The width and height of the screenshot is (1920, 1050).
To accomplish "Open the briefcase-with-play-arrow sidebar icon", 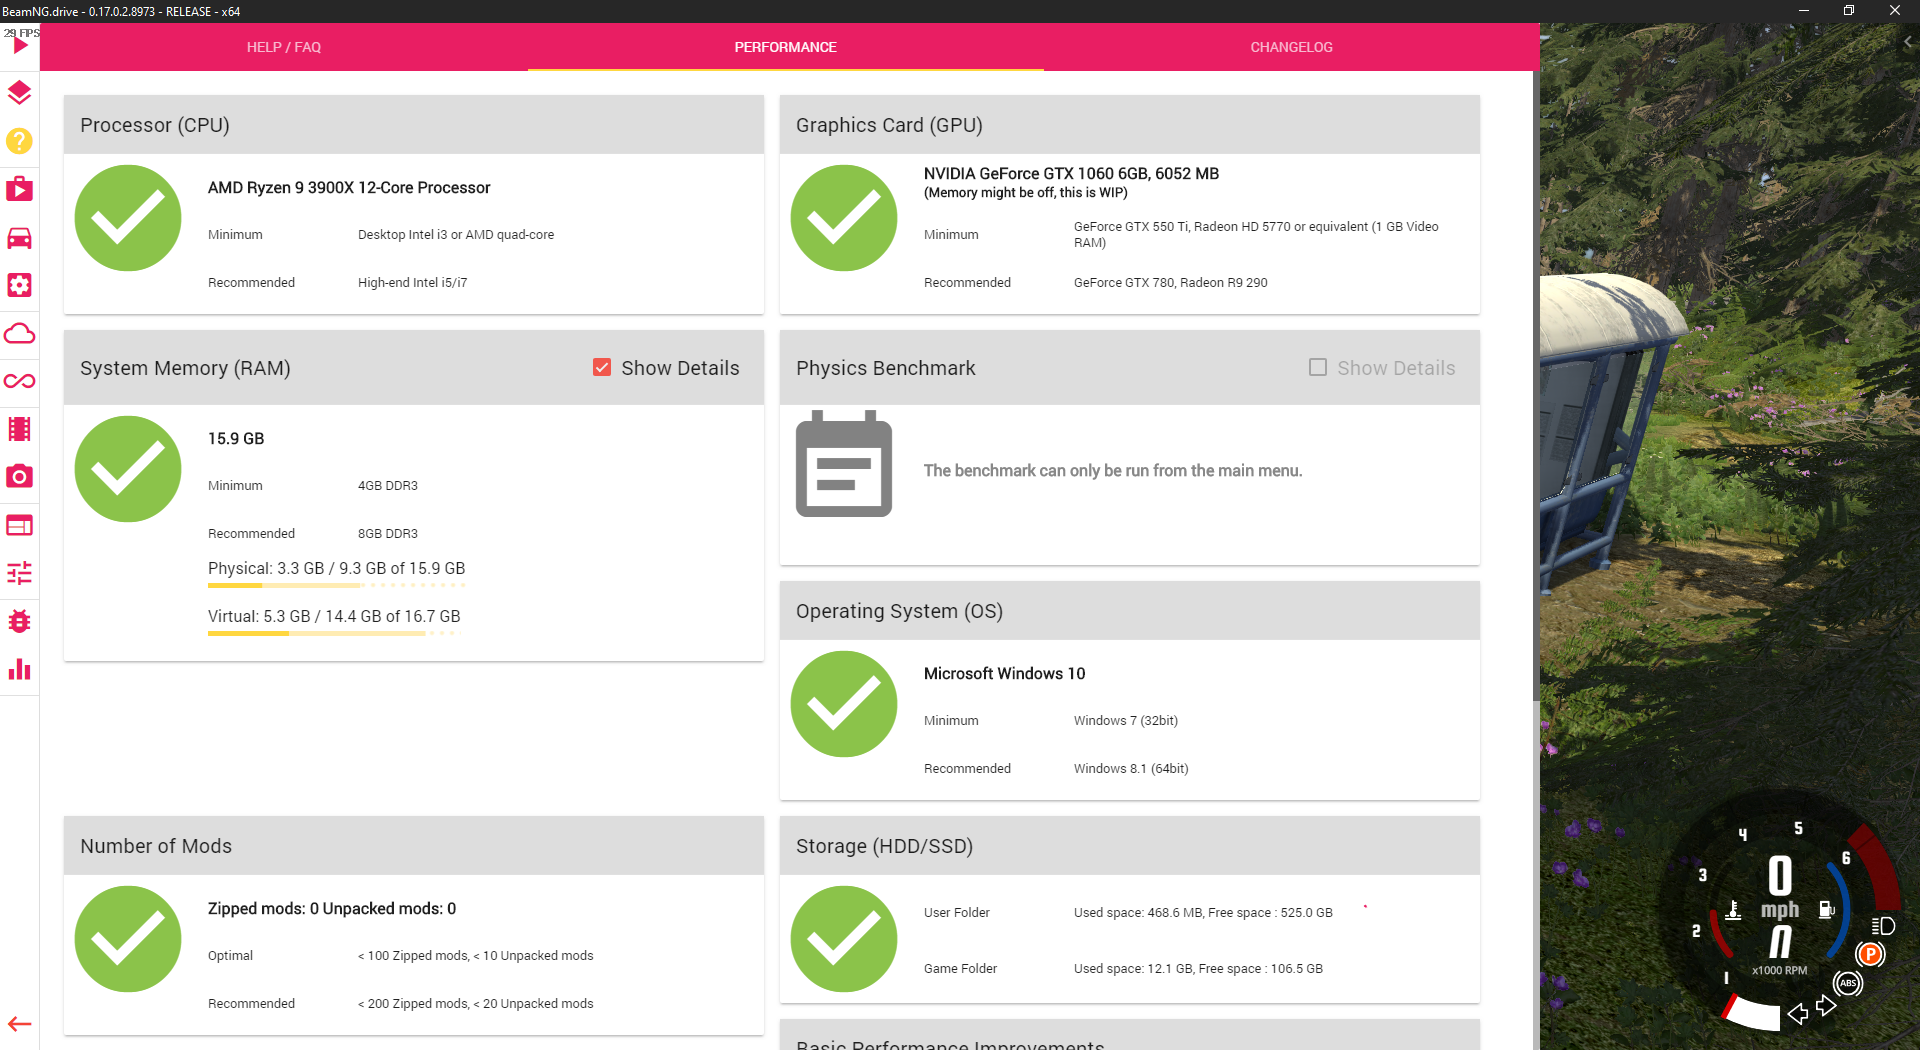I will pyautogui.click(x=20, y=189).
